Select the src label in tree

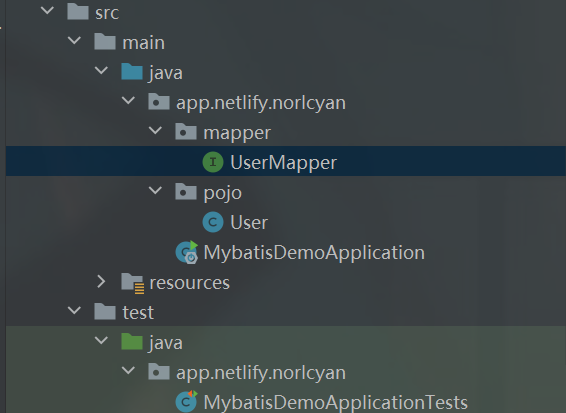coord(107,13)
